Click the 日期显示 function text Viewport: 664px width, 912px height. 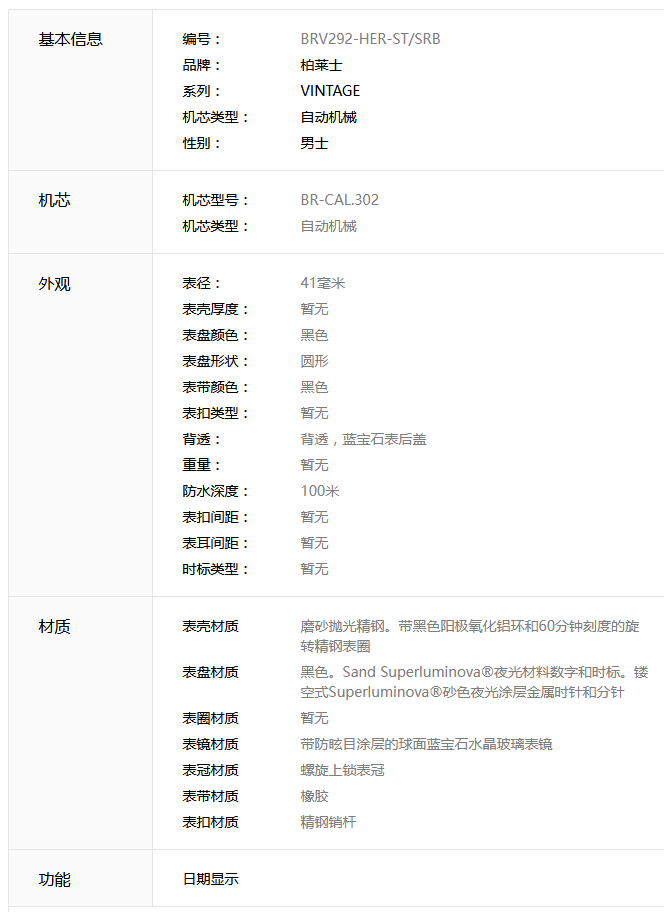(x=210, y=879)
